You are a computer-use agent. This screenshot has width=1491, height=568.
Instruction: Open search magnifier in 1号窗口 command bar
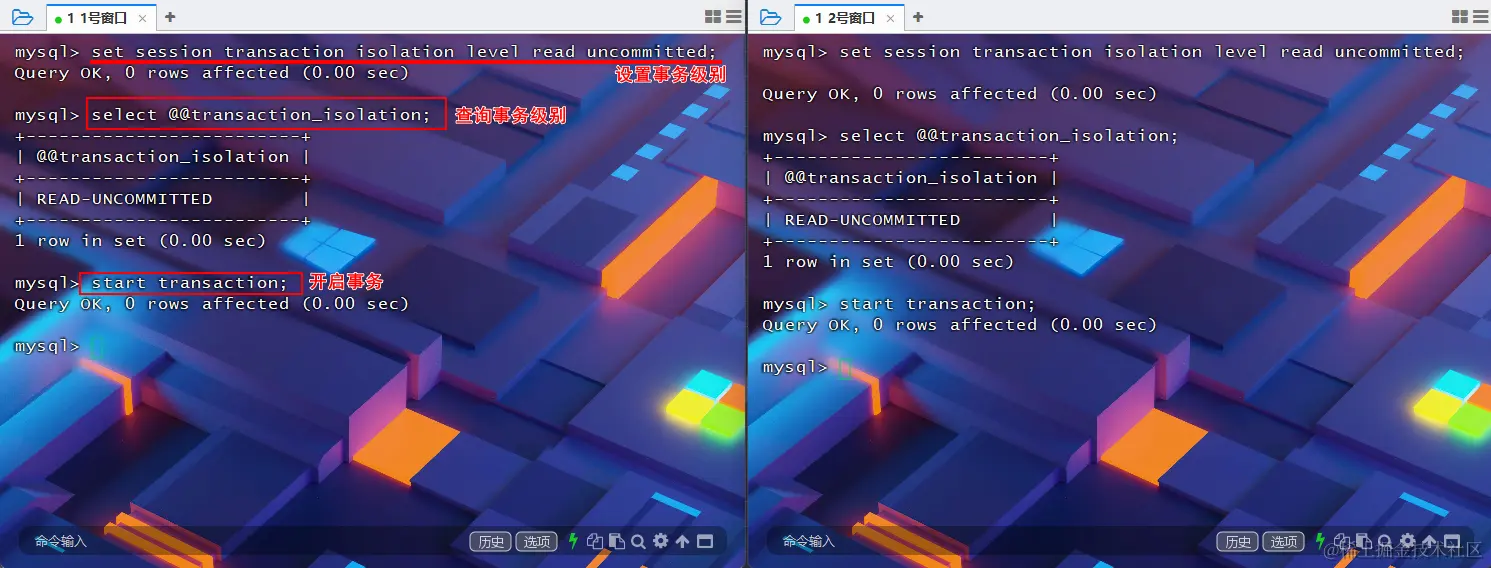click(638, 541)
